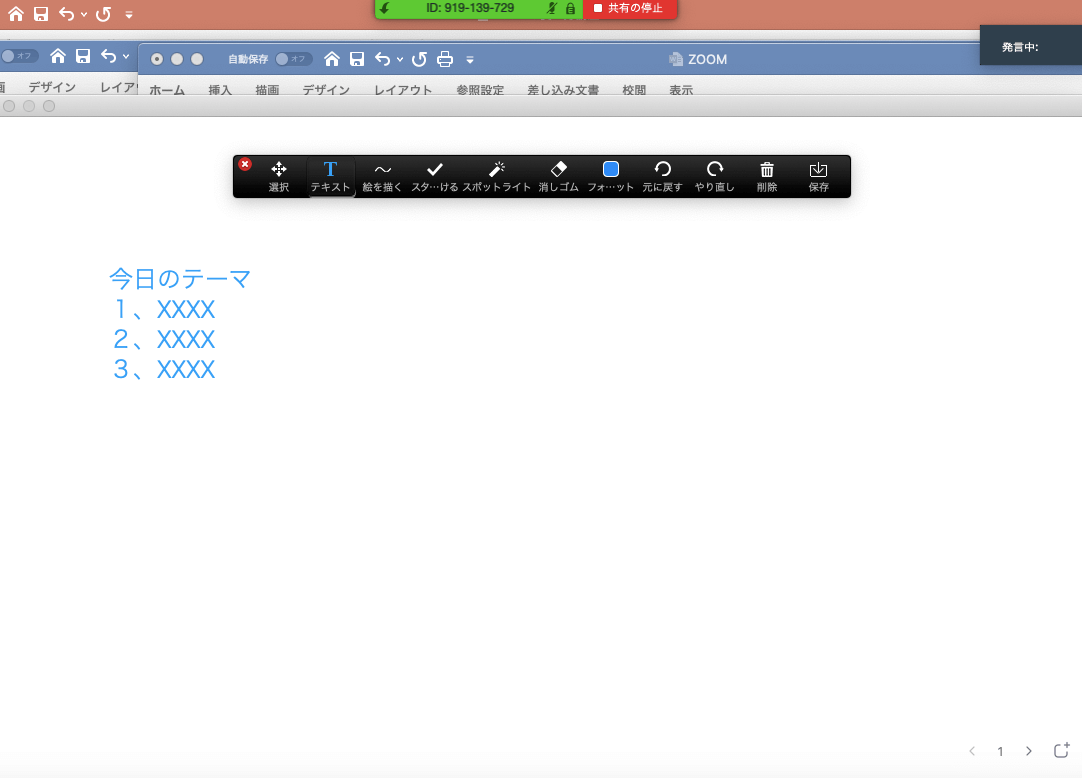Click やり直し (Redo) in the annotation toolbar
Screen dimensions: 1082x778
coord(714,176)
